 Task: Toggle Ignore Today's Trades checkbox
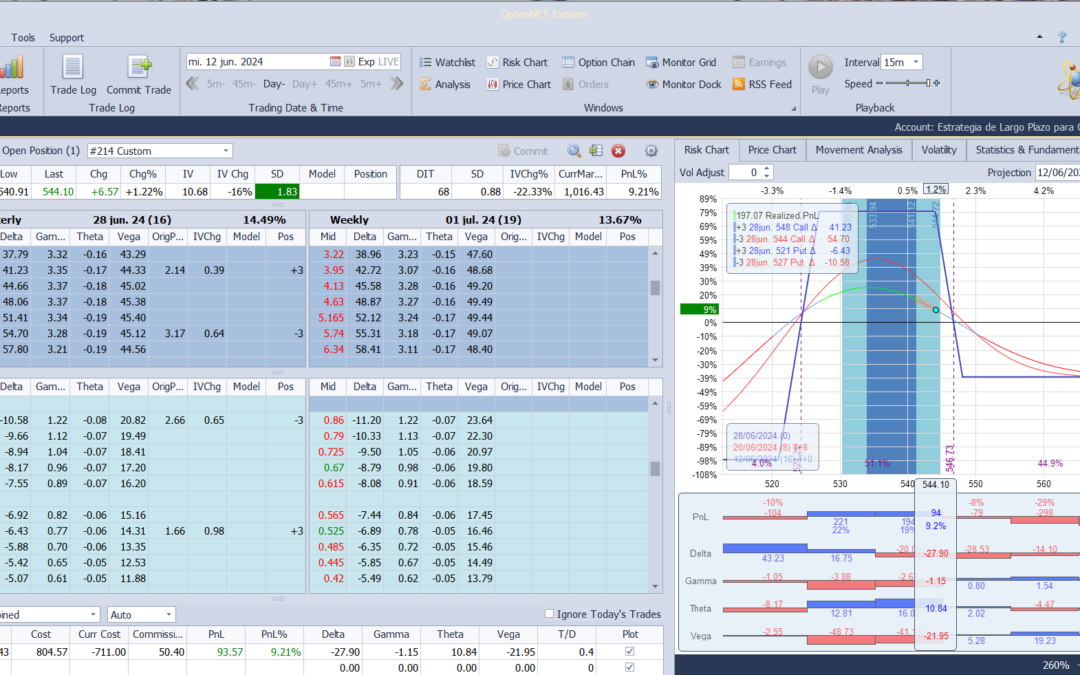[549, 614]
